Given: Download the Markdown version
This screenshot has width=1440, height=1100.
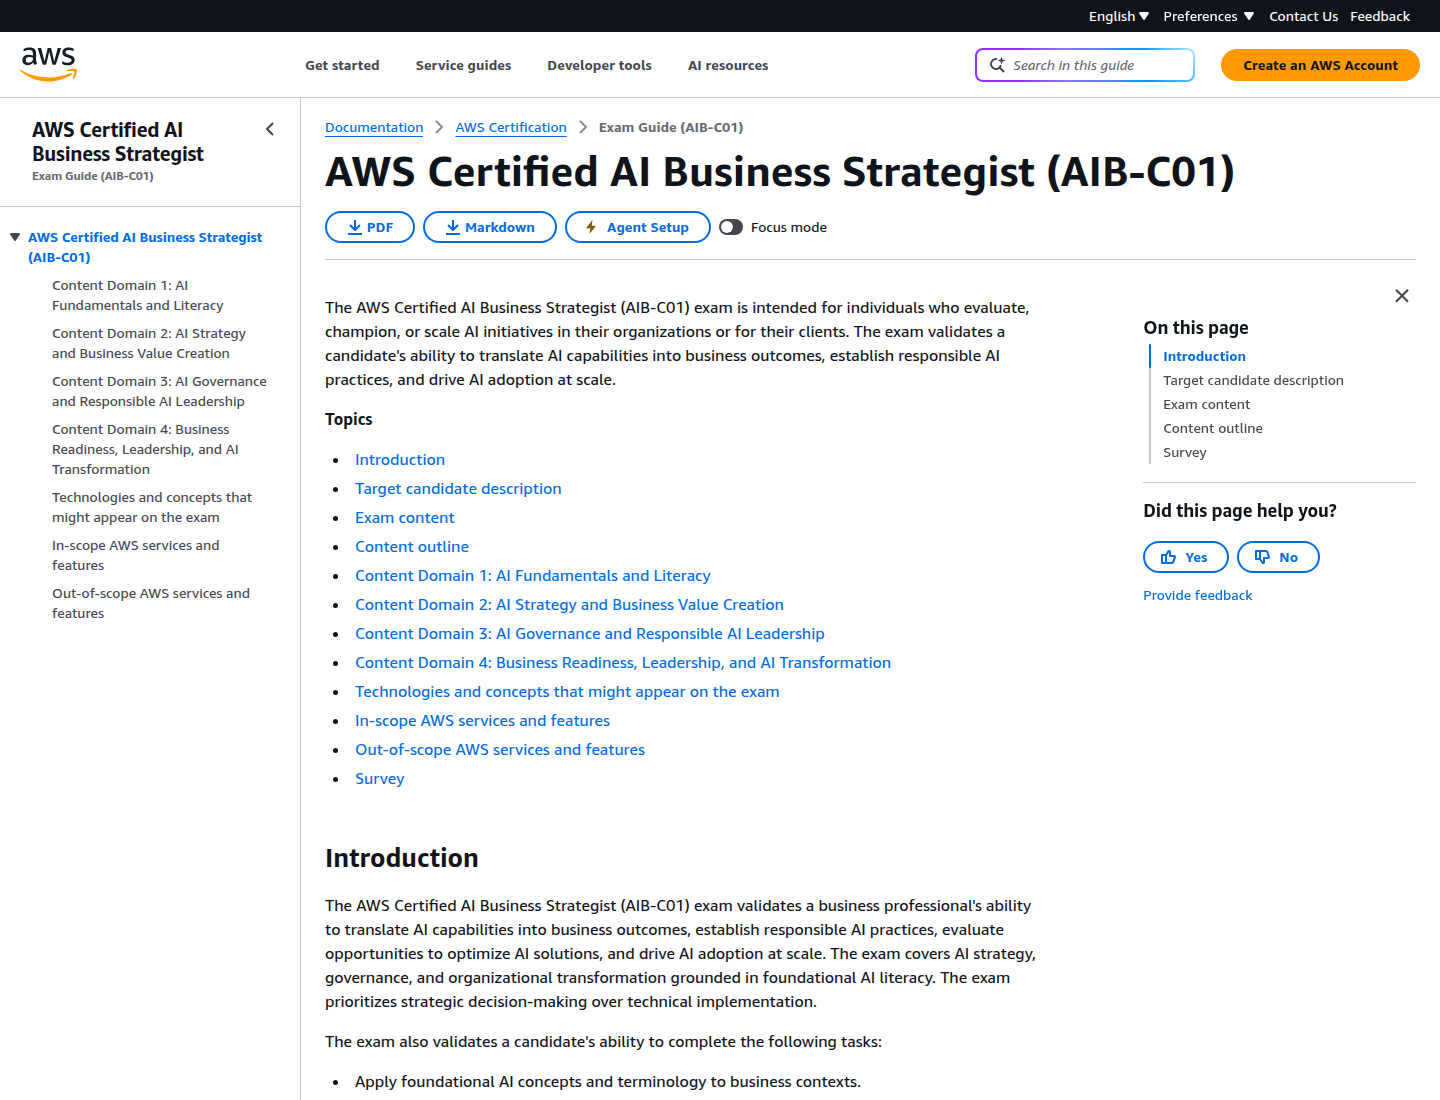Looking at the screenshot, I should point(490,227).
